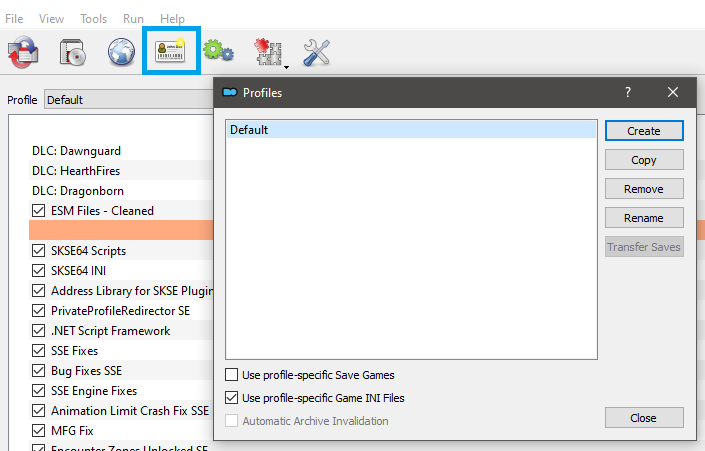Toggle ESM Files - Cleaned checkbox
This screenshot has width=705, height=451.
pos(39,210)
